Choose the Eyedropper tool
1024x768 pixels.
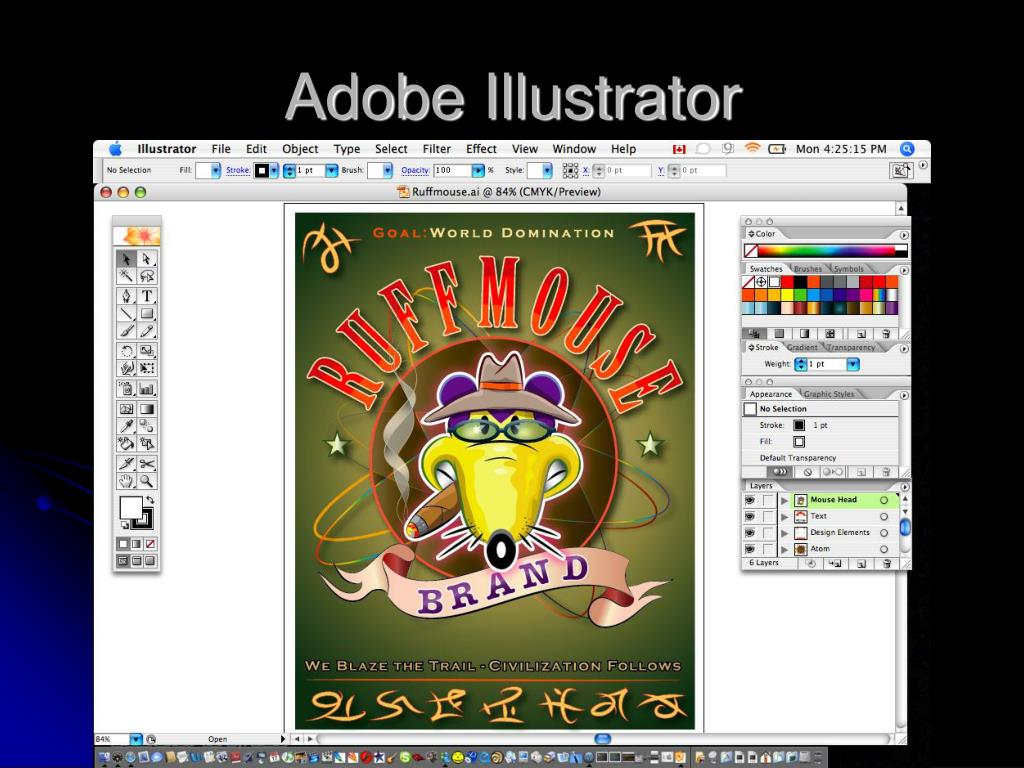click(x=127, y=426)
